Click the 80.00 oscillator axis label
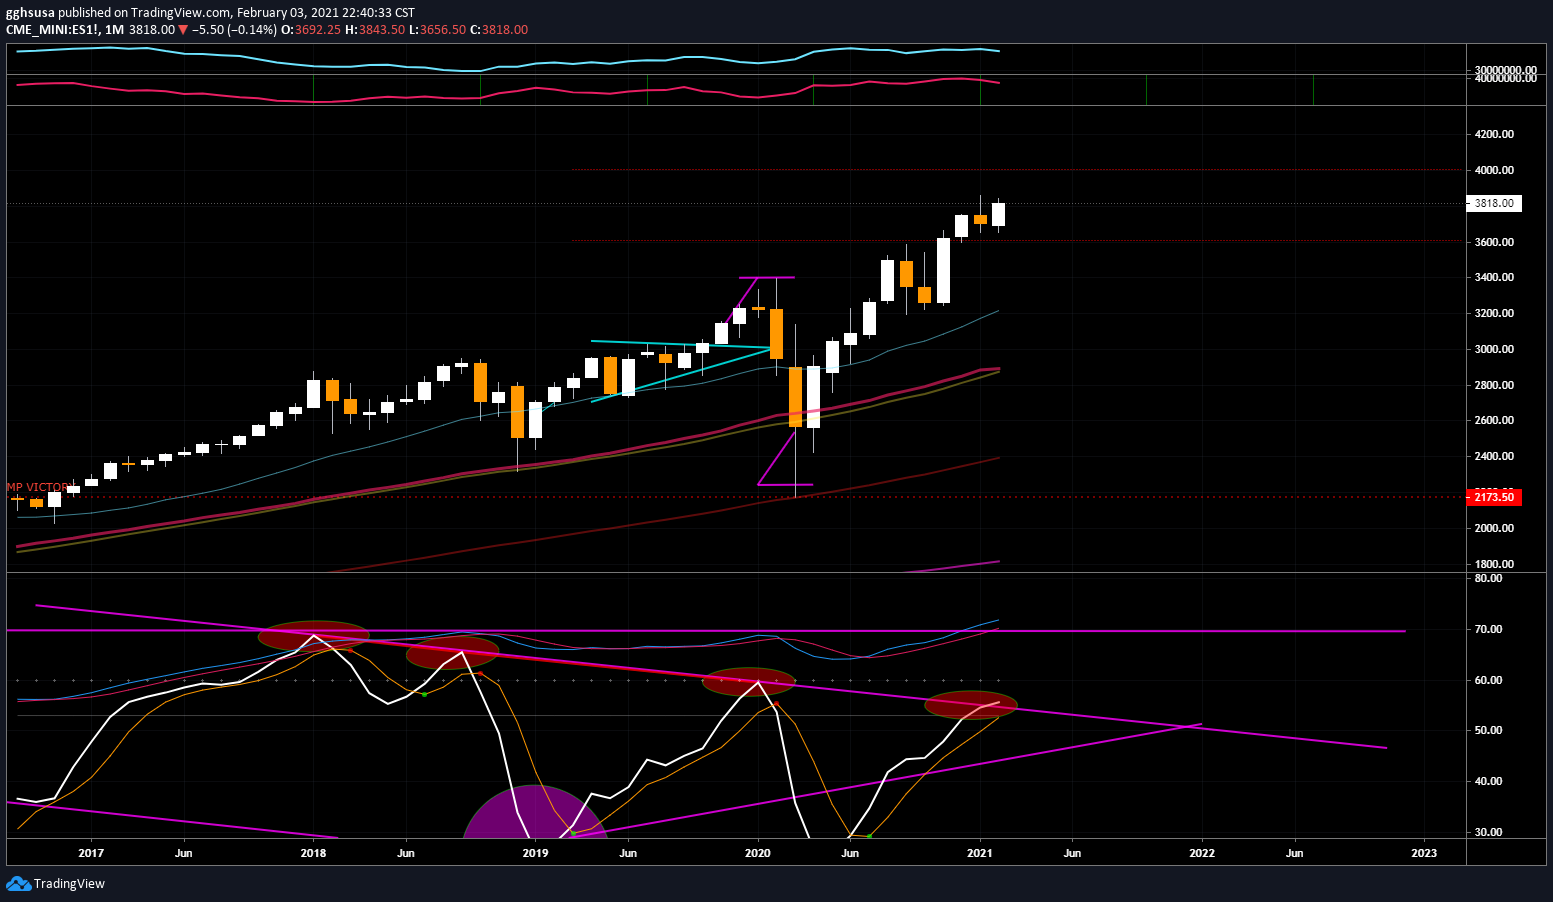Screen dimensions: 1553x902 (1488, 578)
